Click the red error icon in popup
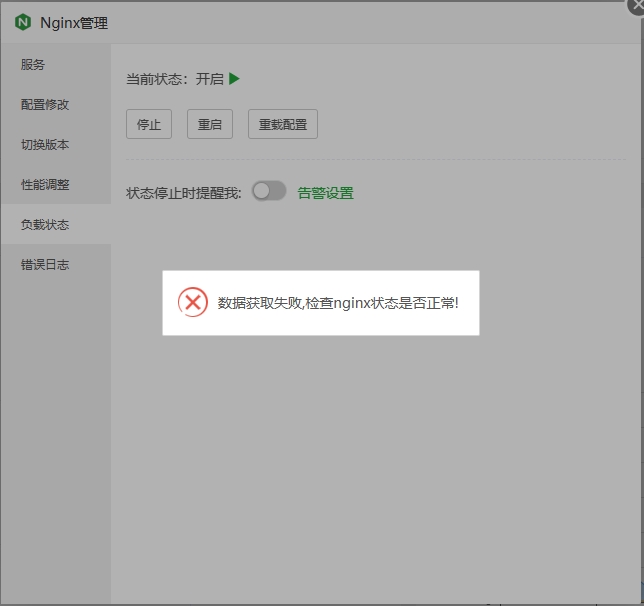The width and height of the screenshot is (644, 606). tap(193, 302)
